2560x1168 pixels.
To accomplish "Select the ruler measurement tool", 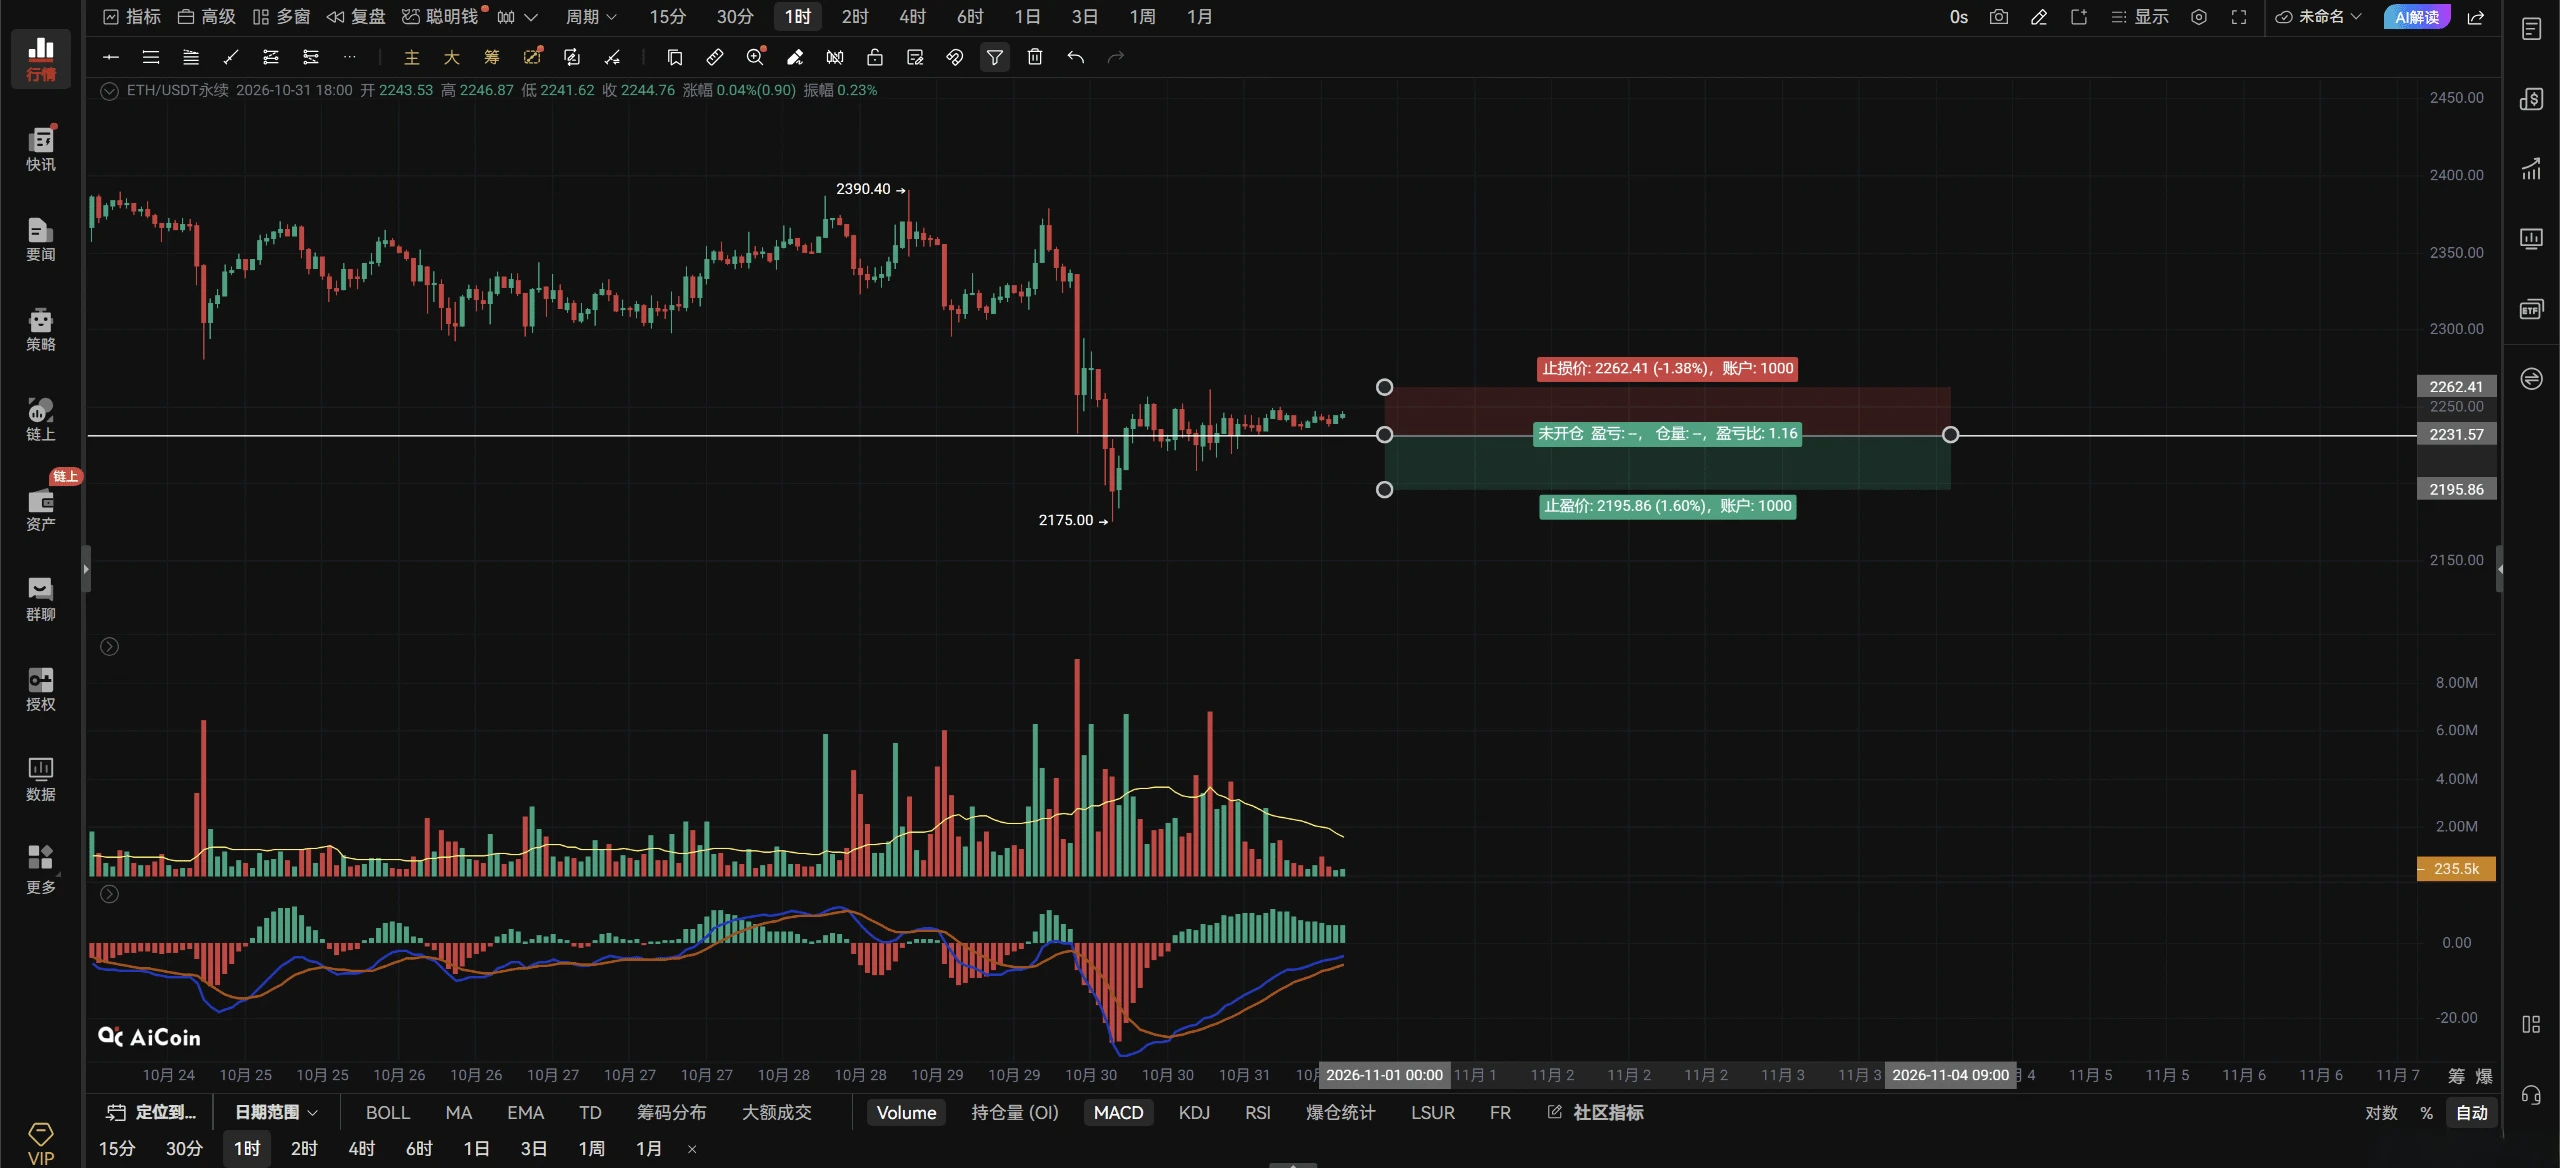I will pyautogui.click(x=715, y=57).
